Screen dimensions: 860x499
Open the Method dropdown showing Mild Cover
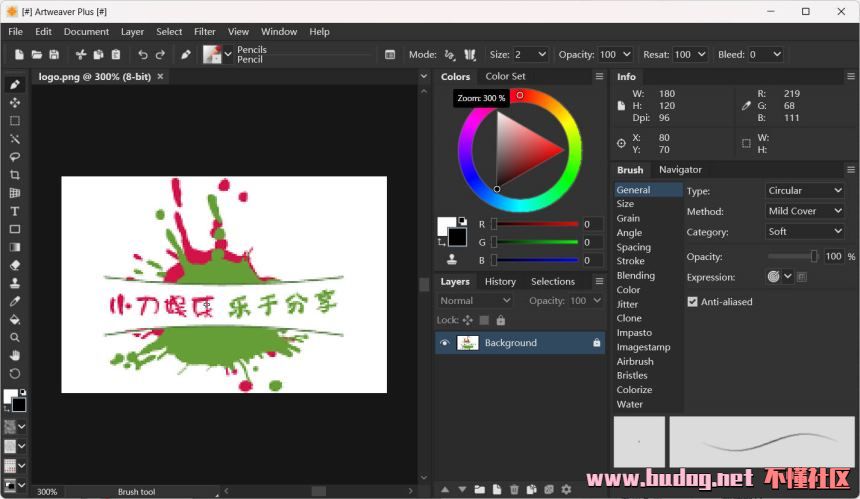(x=805, y=211)
